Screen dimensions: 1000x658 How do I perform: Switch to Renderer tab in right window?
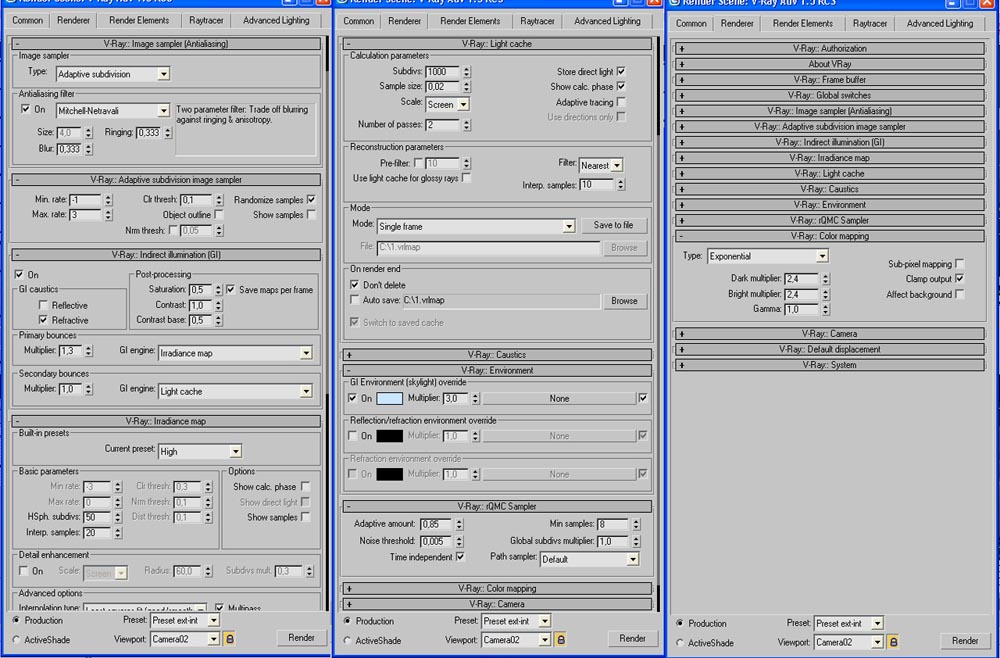(737, 24)
